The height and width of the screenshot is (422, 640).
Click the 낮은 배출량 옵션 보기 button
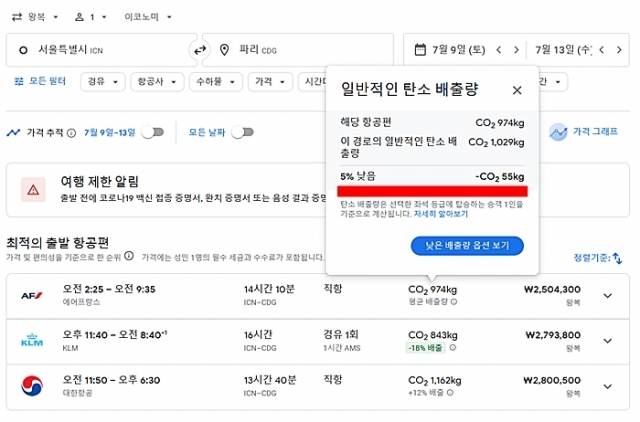click(x=467, y=246)
